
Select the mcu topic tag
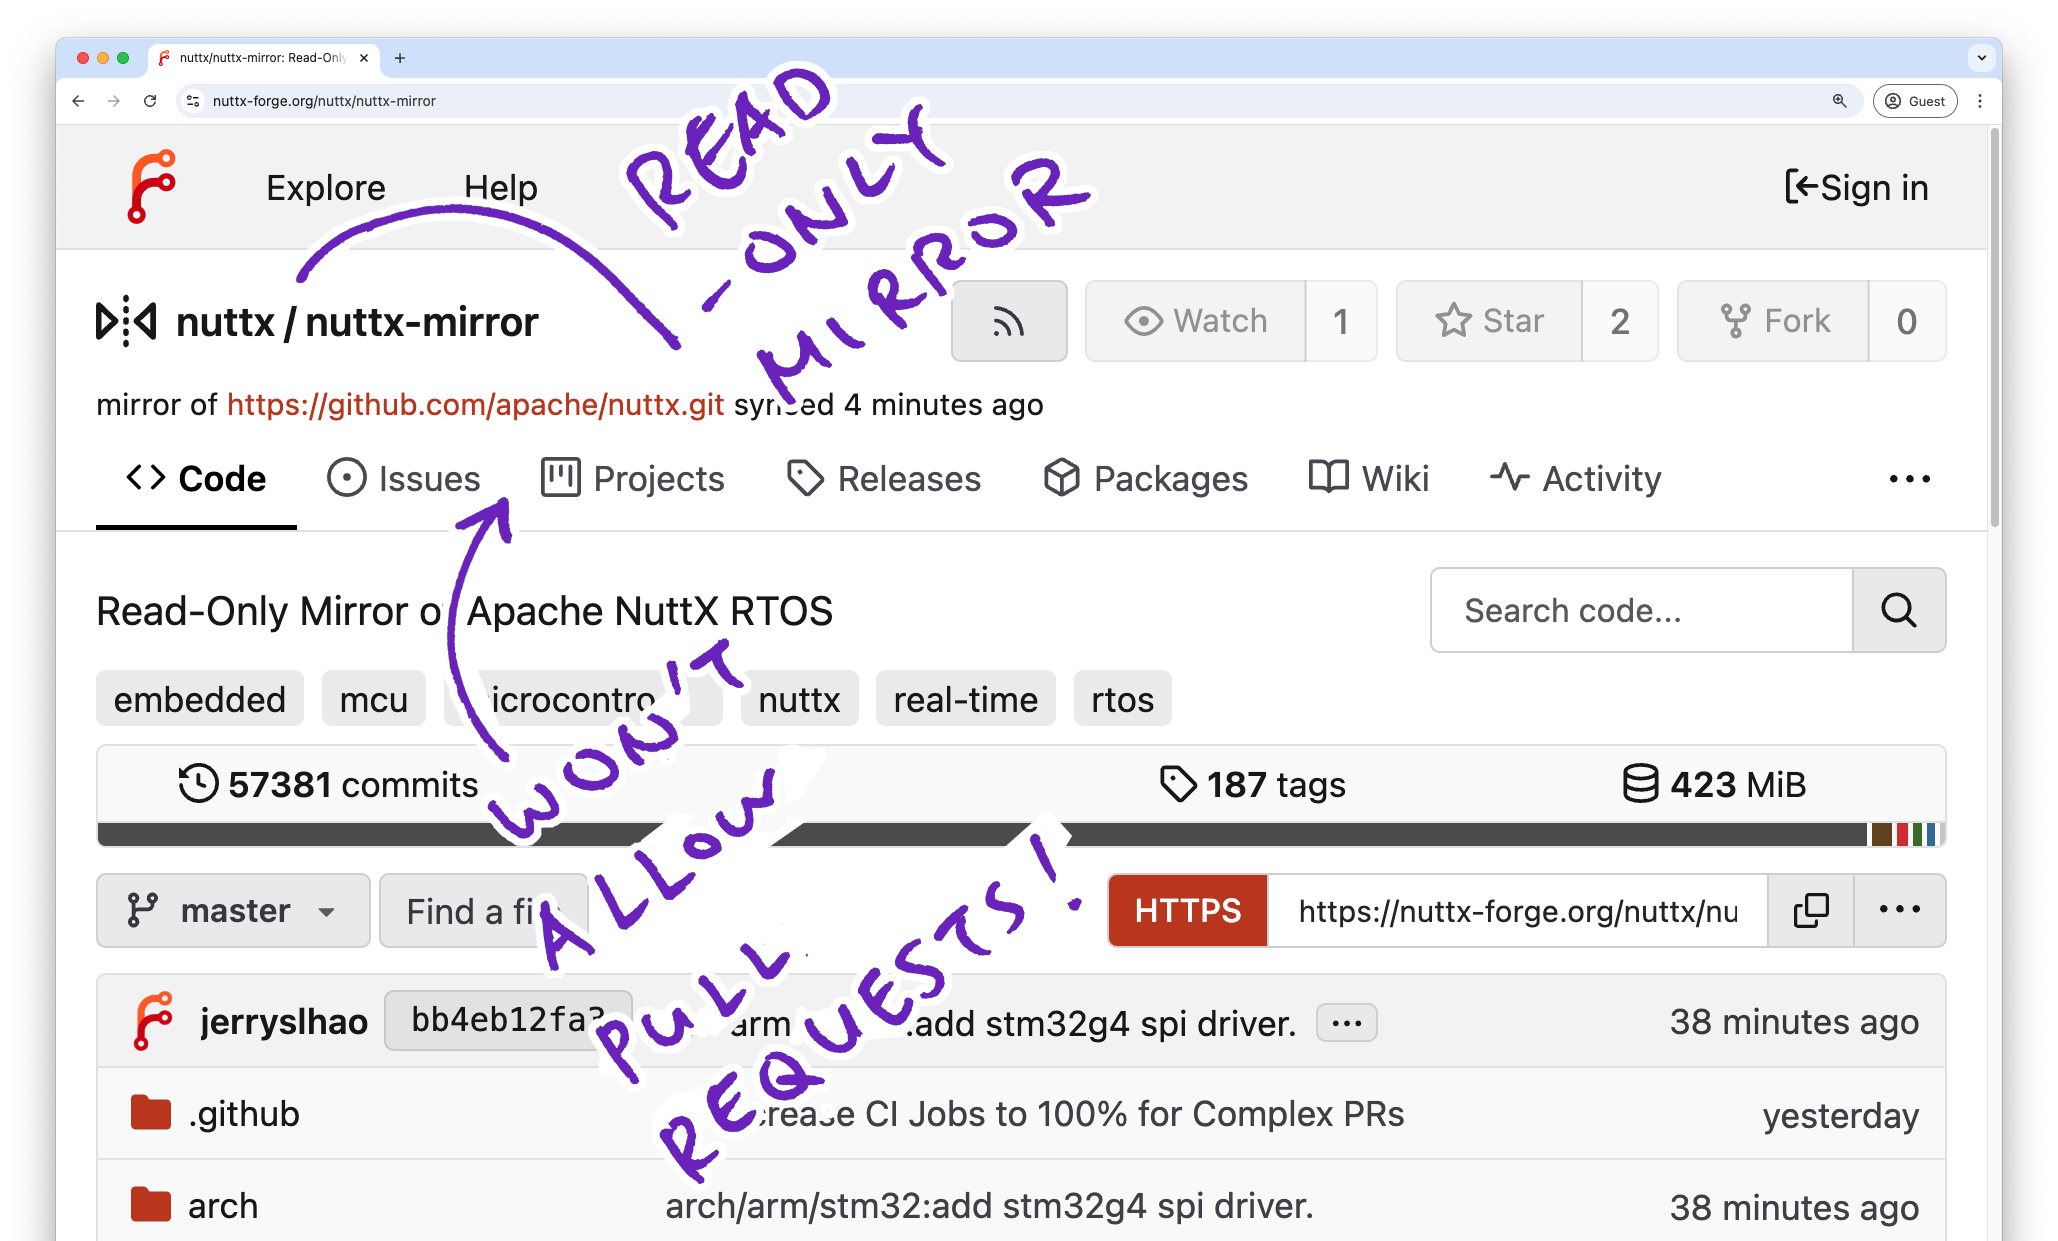373,699
